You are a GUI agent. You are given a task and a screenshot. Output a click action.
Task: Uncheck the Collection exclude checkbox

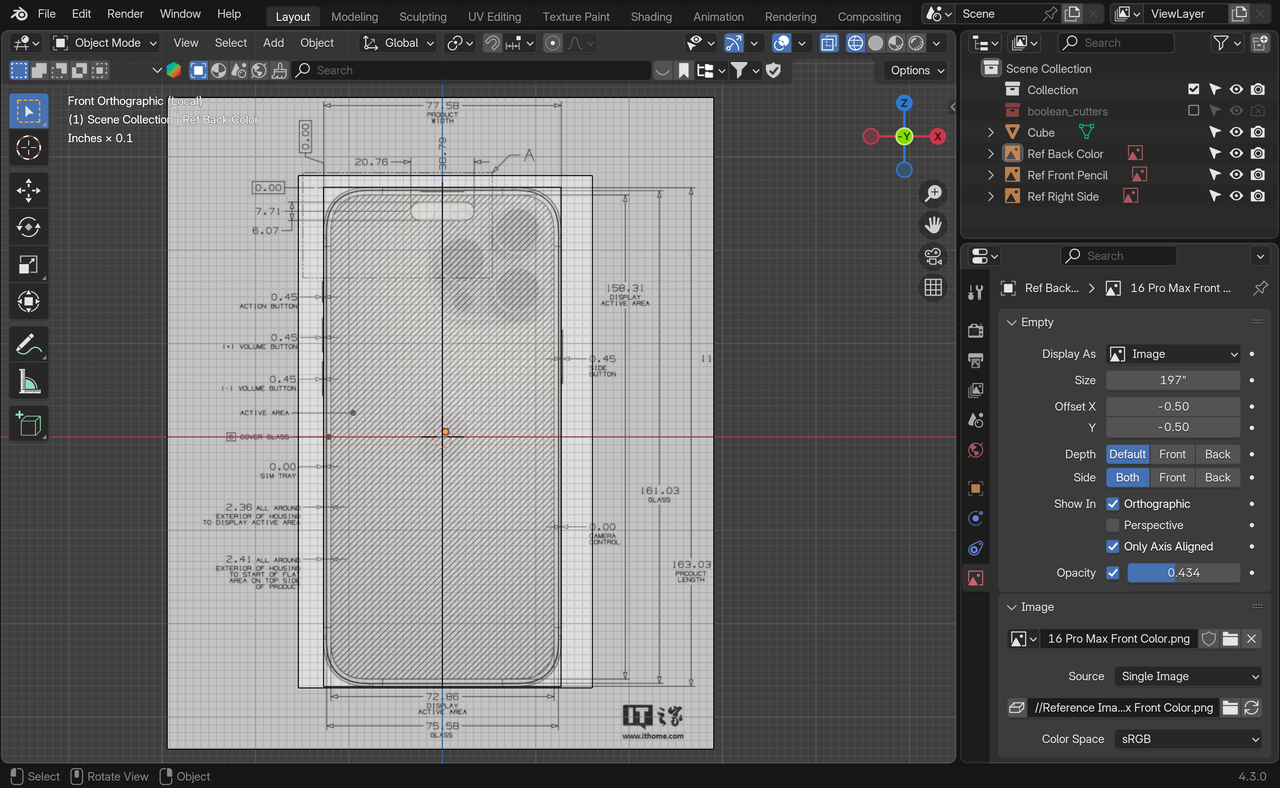click(x=1193, y=90)
